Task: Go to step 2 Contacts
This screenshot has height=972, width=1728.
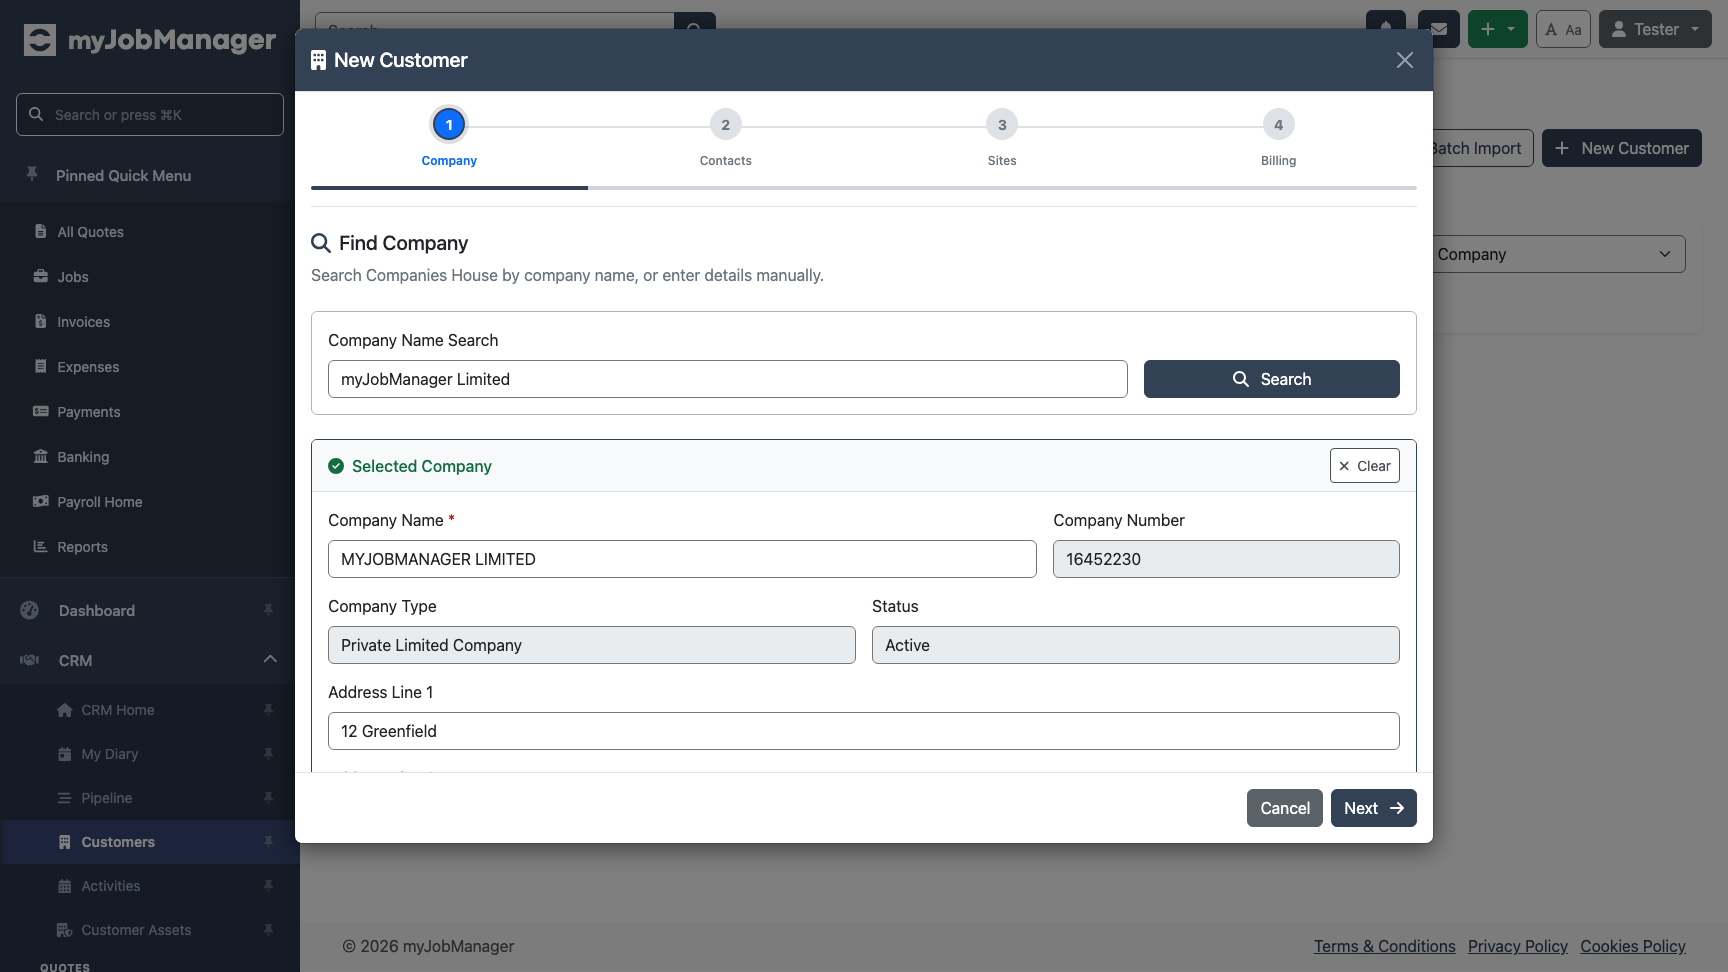Action: [x=726, y=125]
